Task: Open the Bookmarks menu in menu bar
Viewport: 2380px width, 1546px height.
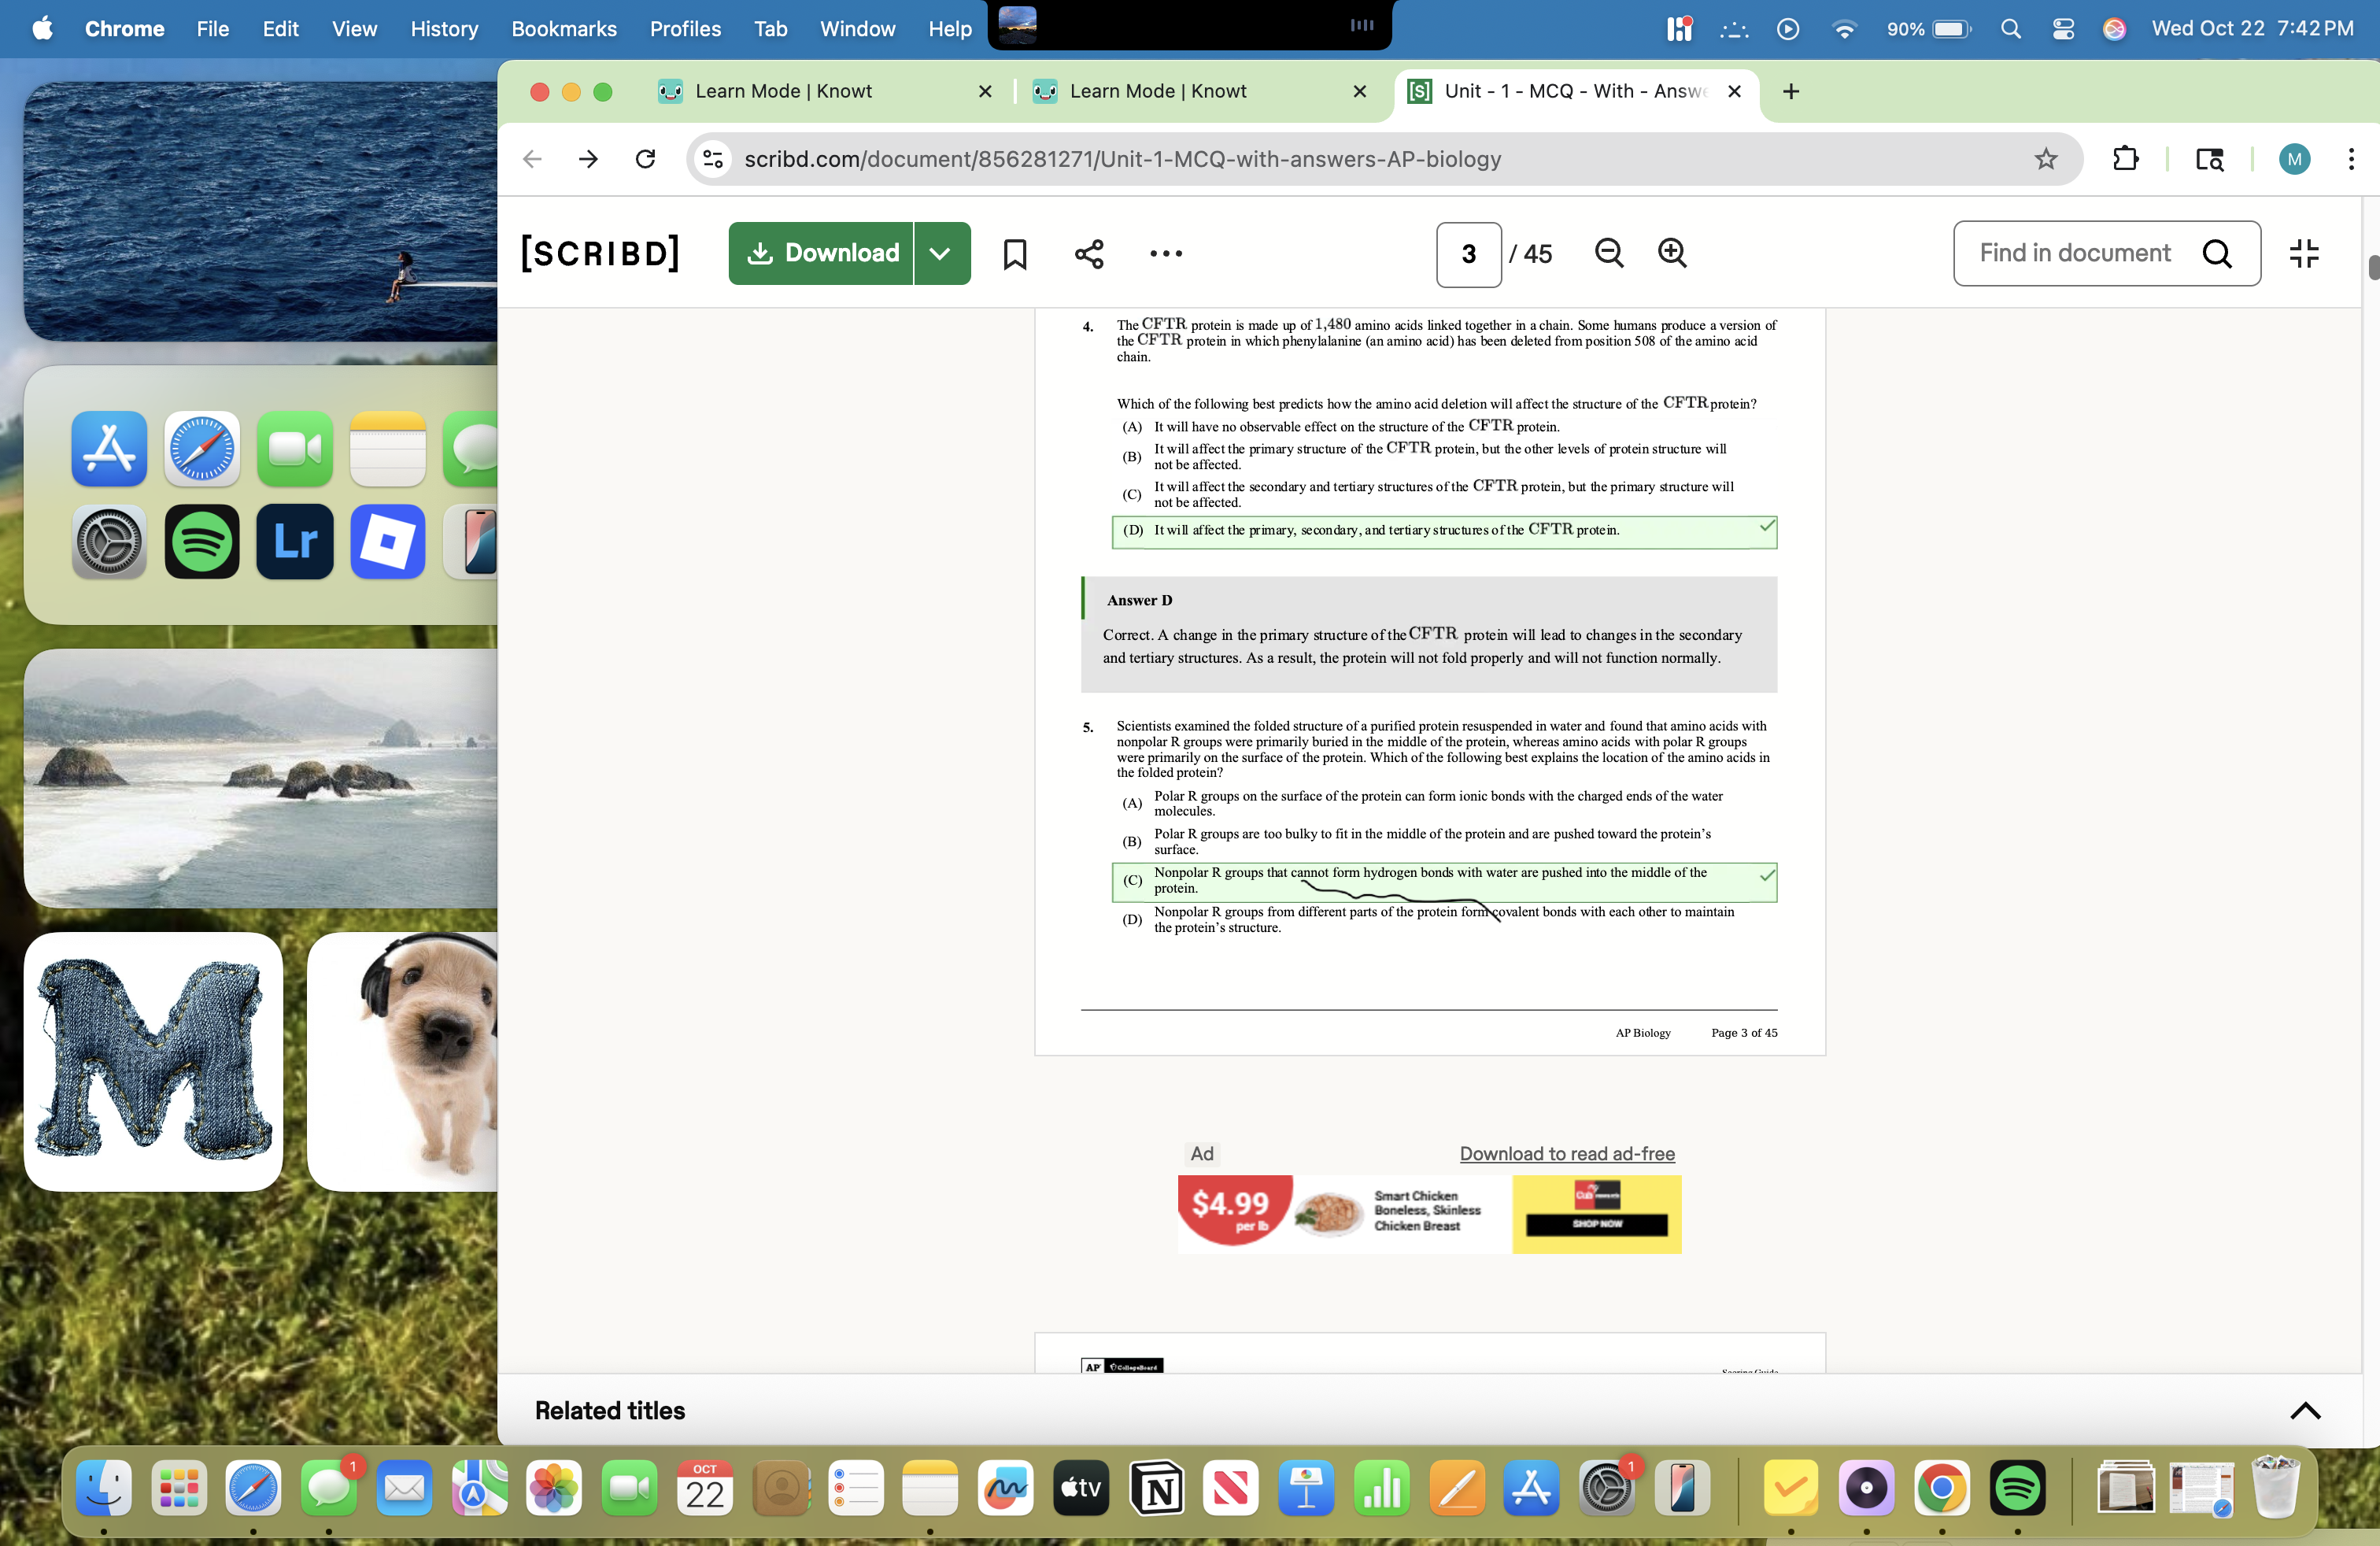Action: 563,29
